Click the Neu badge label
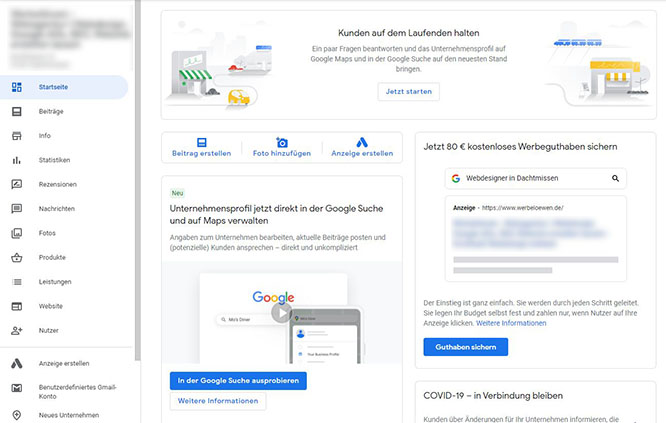Image resolution: width=666 pixels, height=423 pixels. (x=178, y=193)
